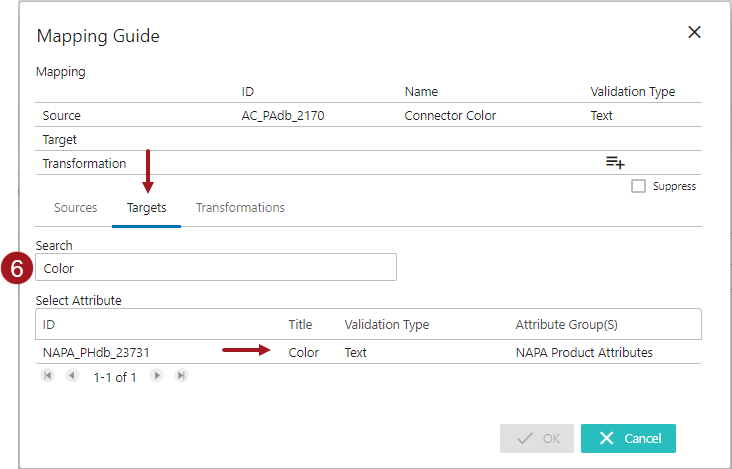Switch to the Sources tab

pos(76,208)
